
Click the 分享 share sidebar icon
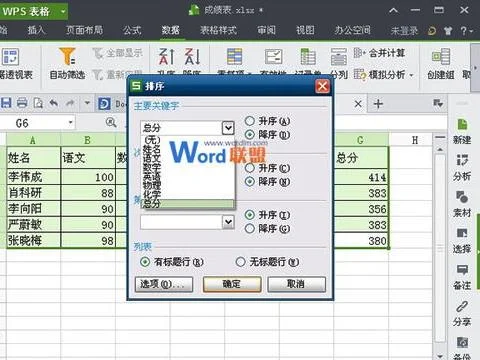(462, 306)
